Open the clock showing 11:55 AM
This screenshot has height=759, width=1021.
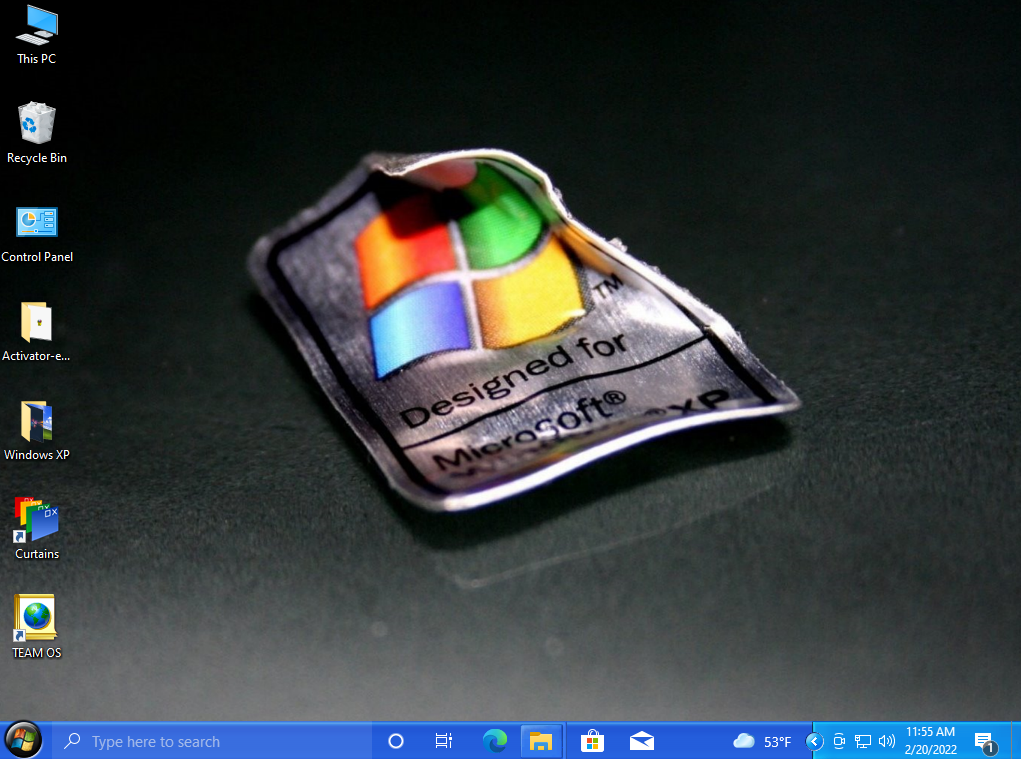coord(930,741)
